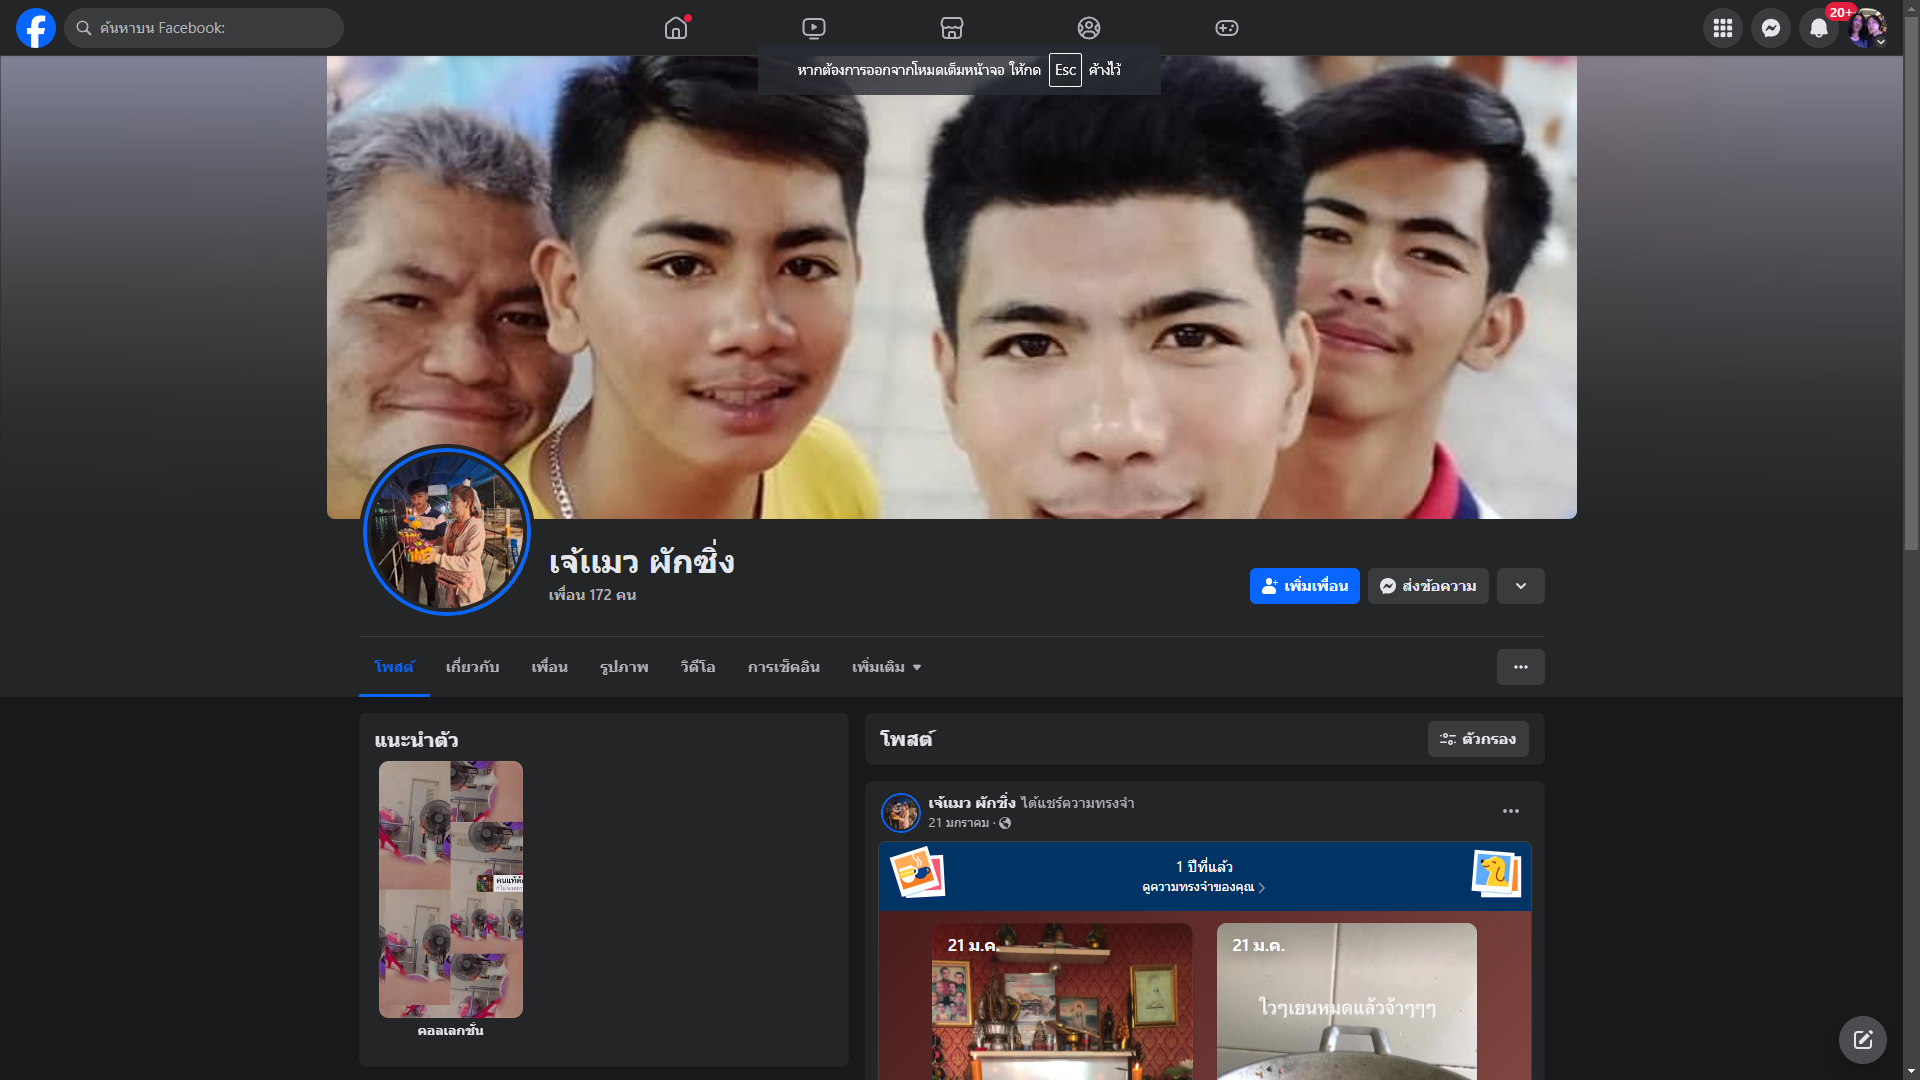This screenshot has height=1080, width=1920.
Task: Click the ตัวกรอง filter button
Action: coord(1478,739)
